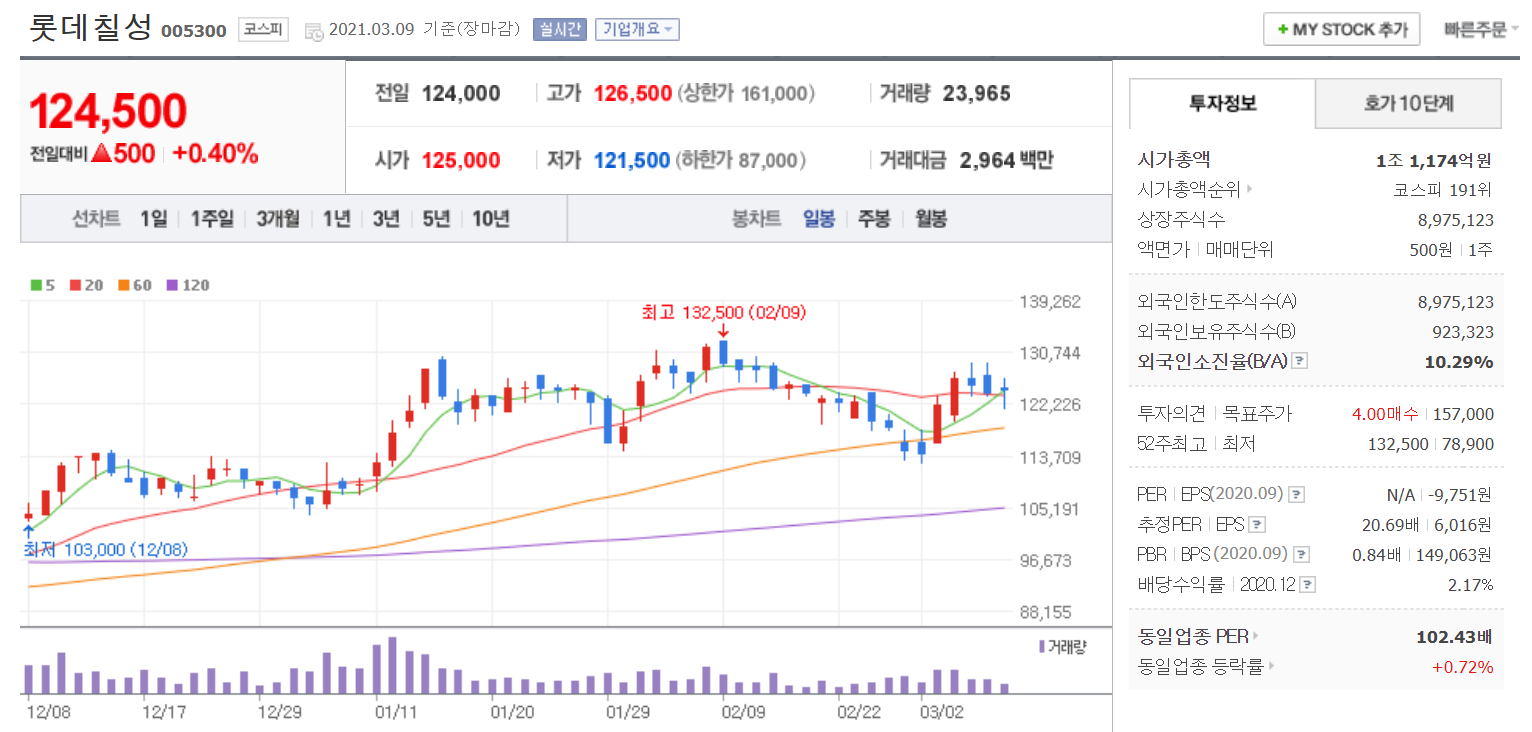
Task: Click the 거래량 value 23,965
Action: 976,94
